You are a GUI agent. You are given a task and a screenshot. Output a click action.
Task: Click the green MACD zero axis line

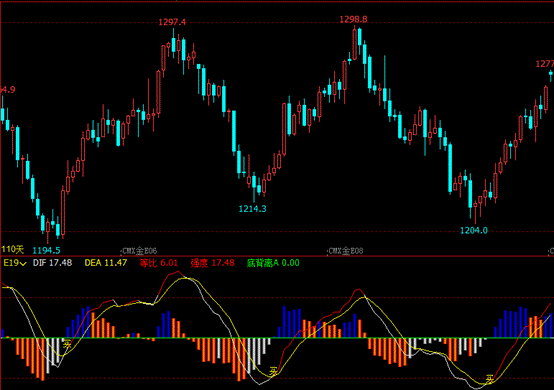tap(277, 338)
